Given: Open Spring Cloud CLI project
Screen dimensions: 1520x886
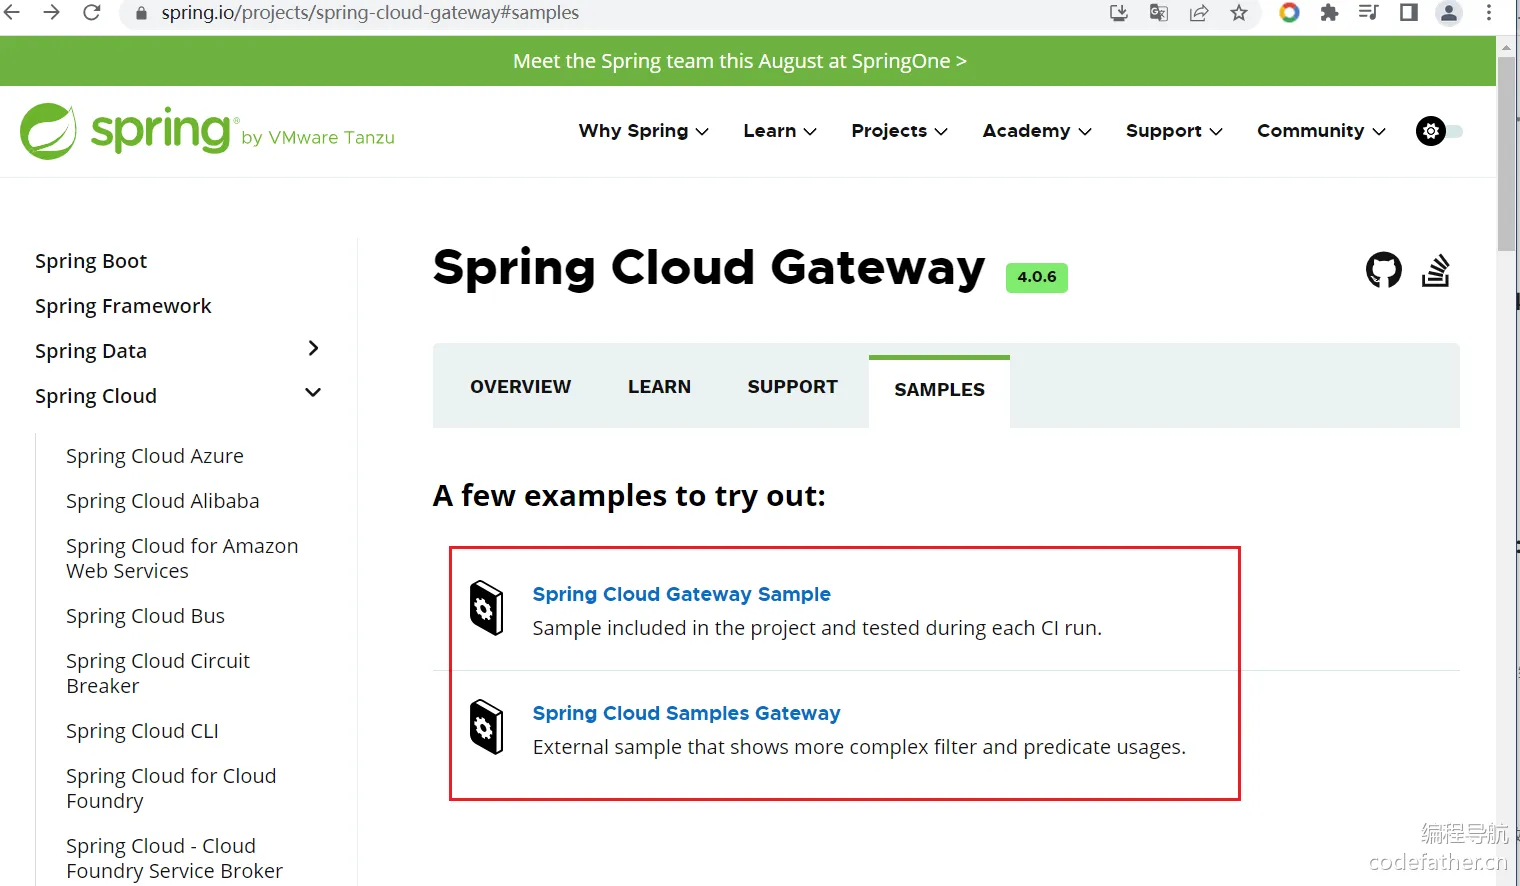Looking at the screenshot, I should pos(142,731).
